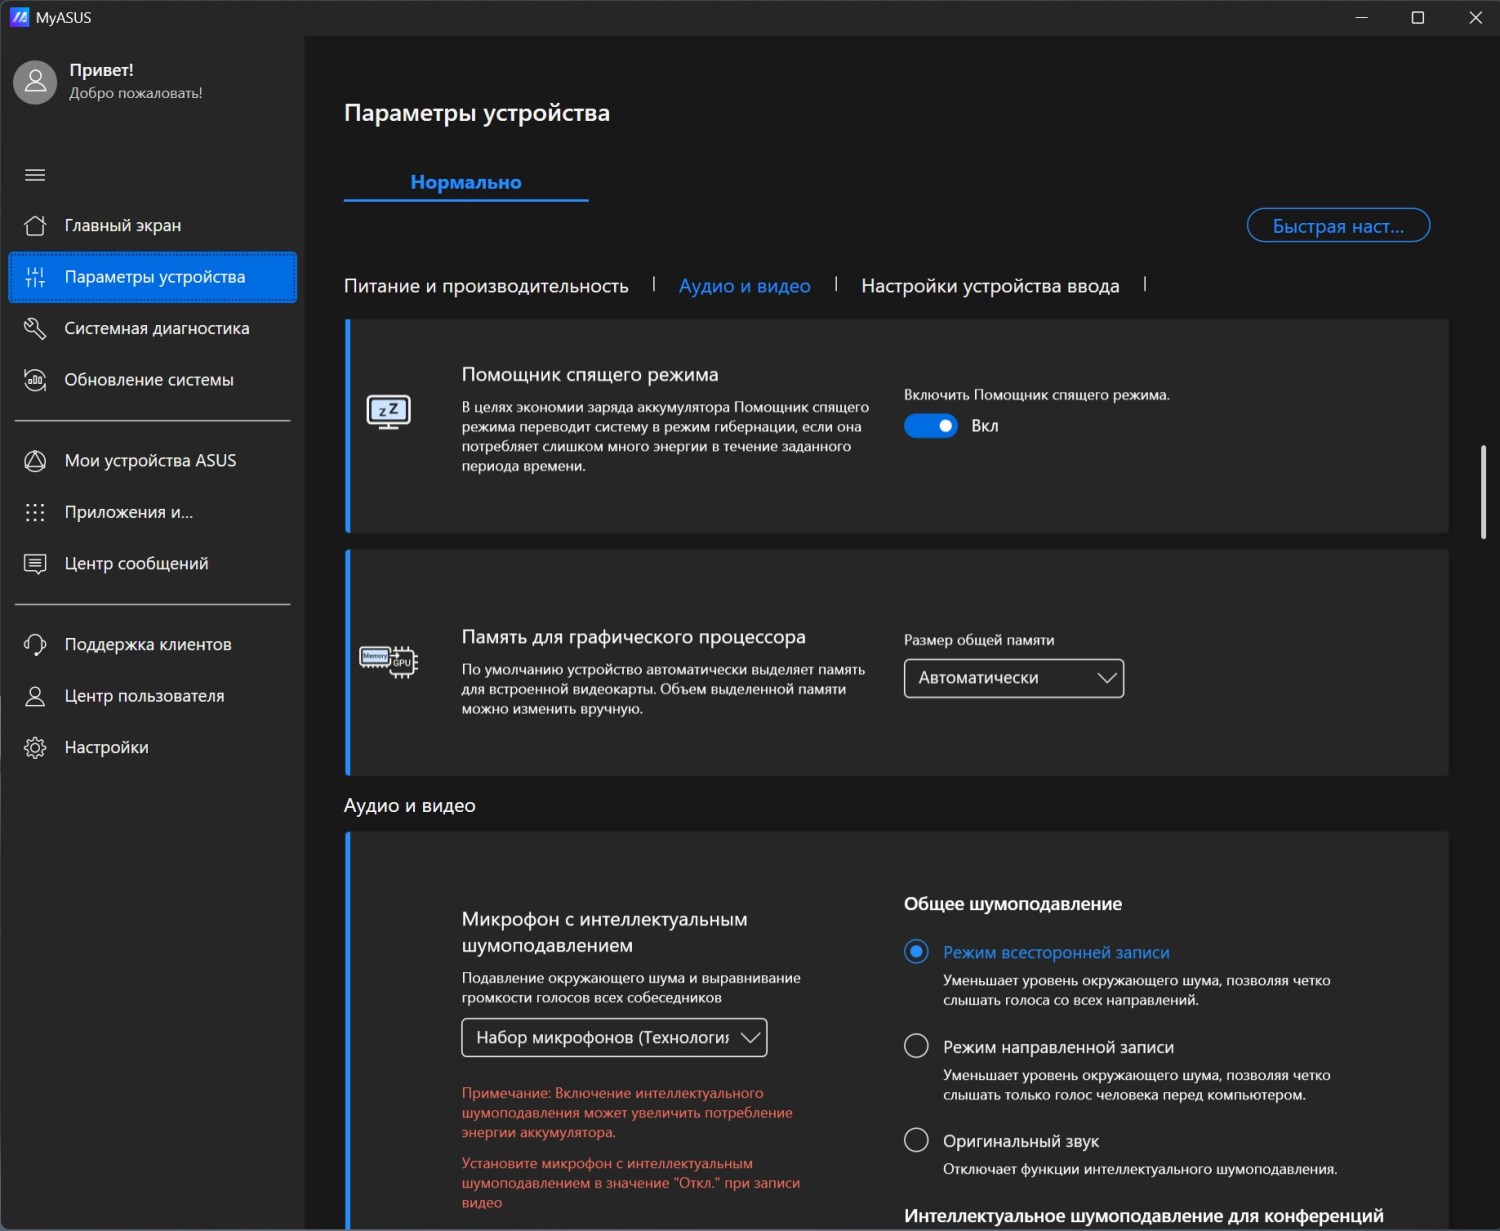Click Мои устройства ASUS icon
The width and height of the screenshot is (1500, 1231).
pos(35,461)
